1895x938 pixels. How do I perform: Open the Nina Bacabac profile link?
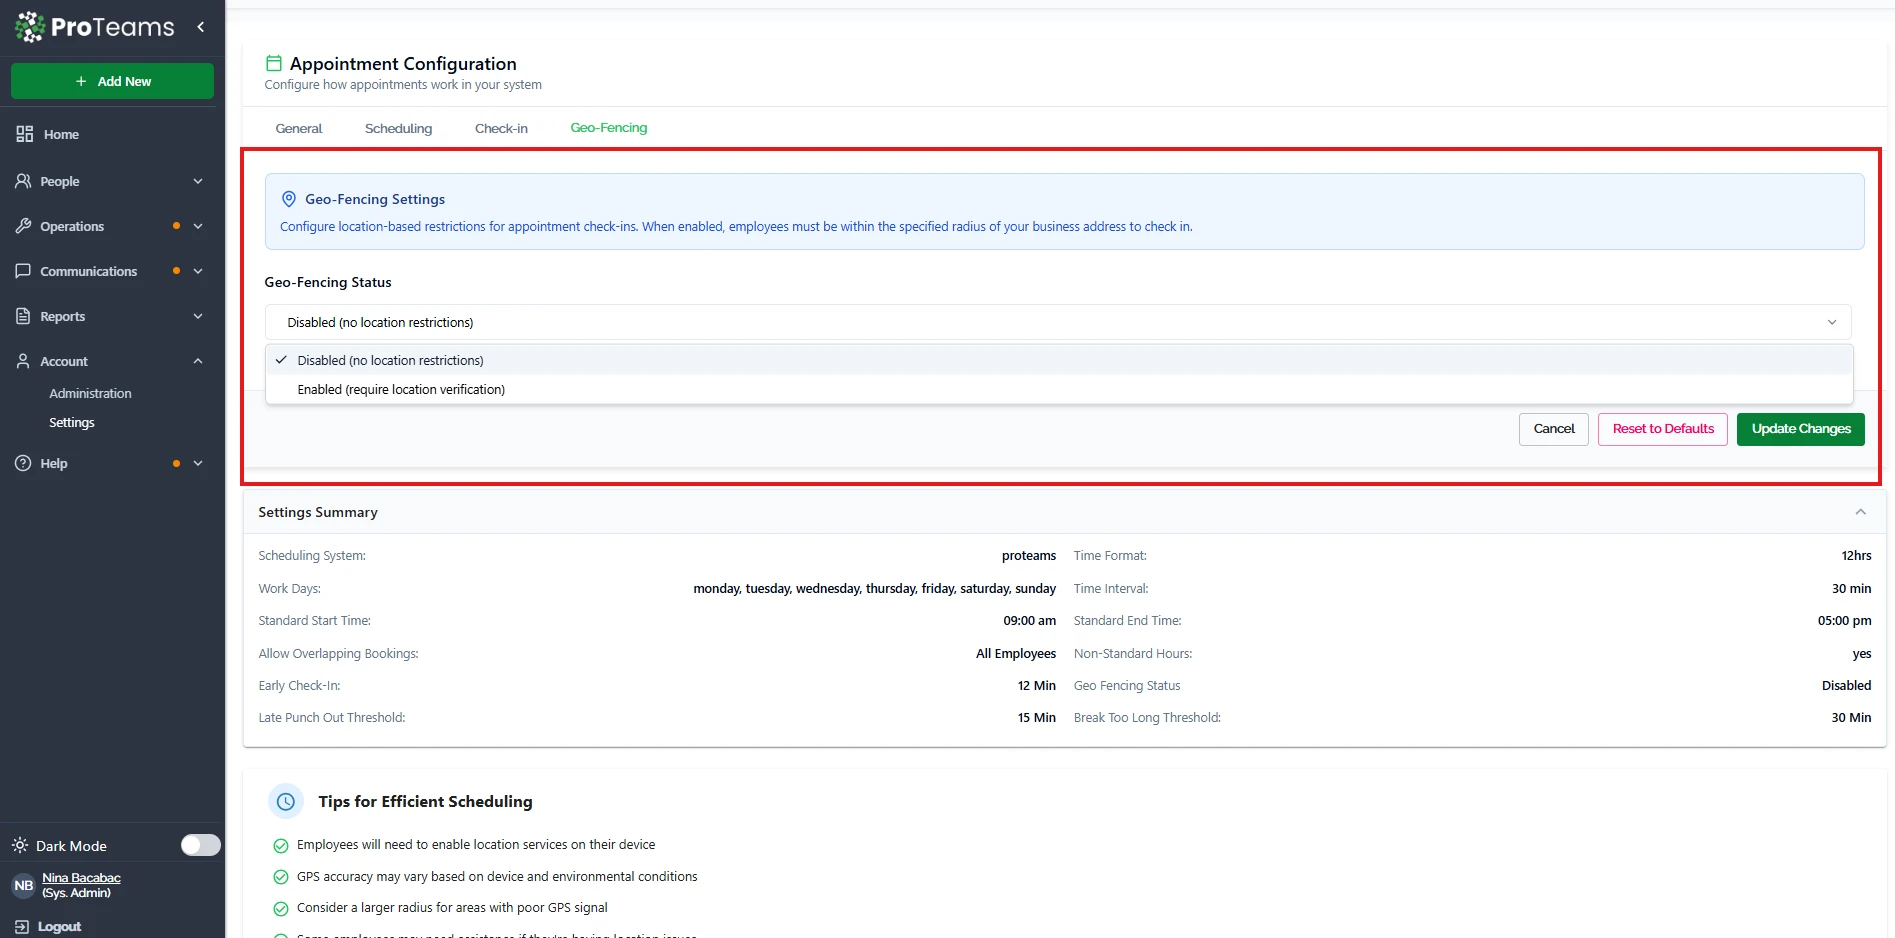[81, 878]
